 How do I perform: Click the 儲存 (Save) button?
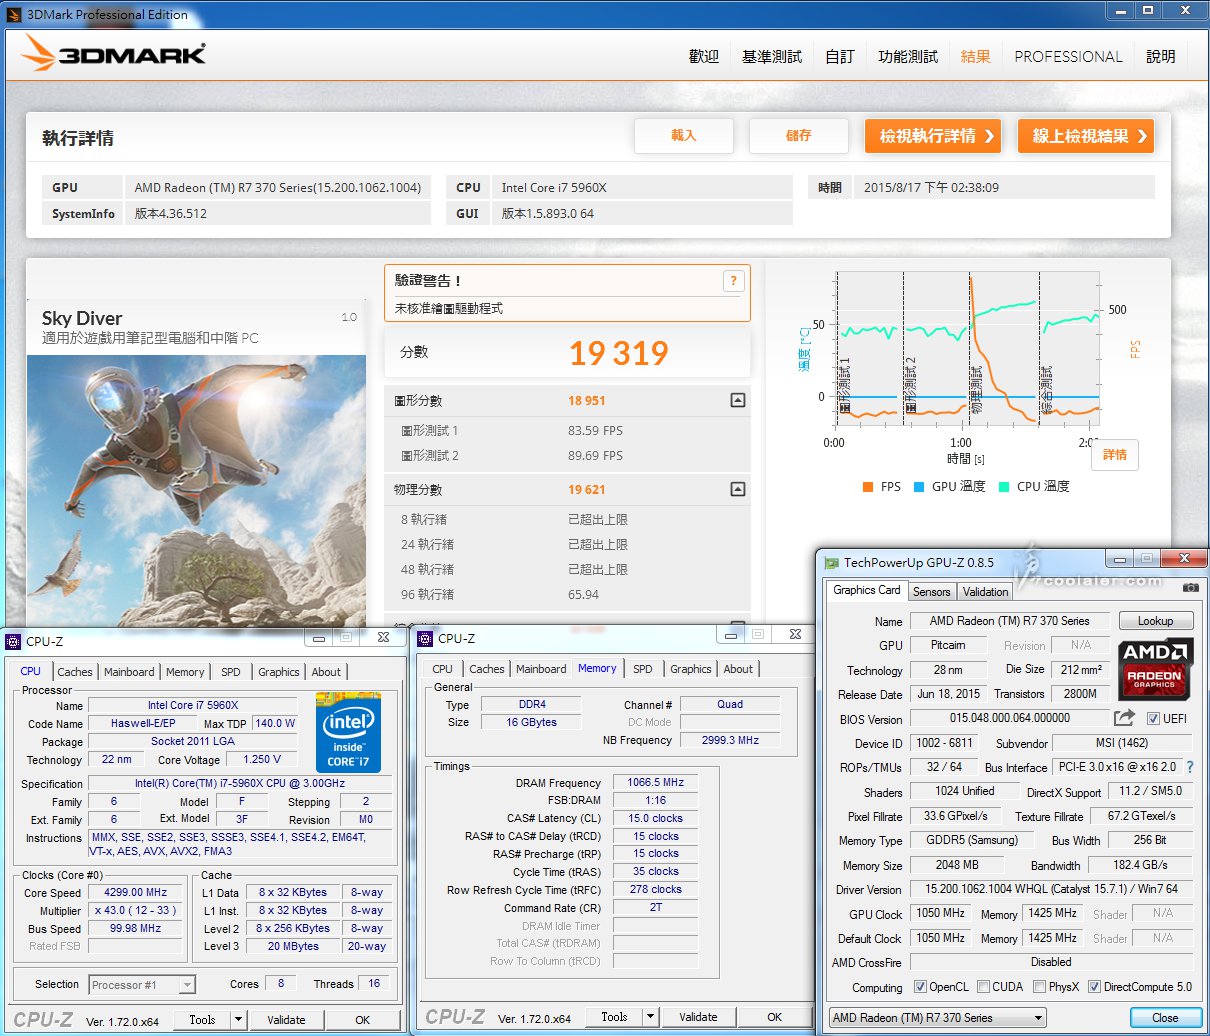[799, 136]
